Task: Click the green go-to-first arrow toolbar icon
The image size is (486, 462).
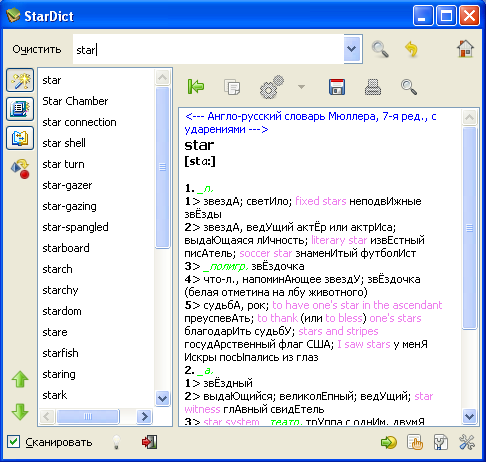Action: (196, 87)
